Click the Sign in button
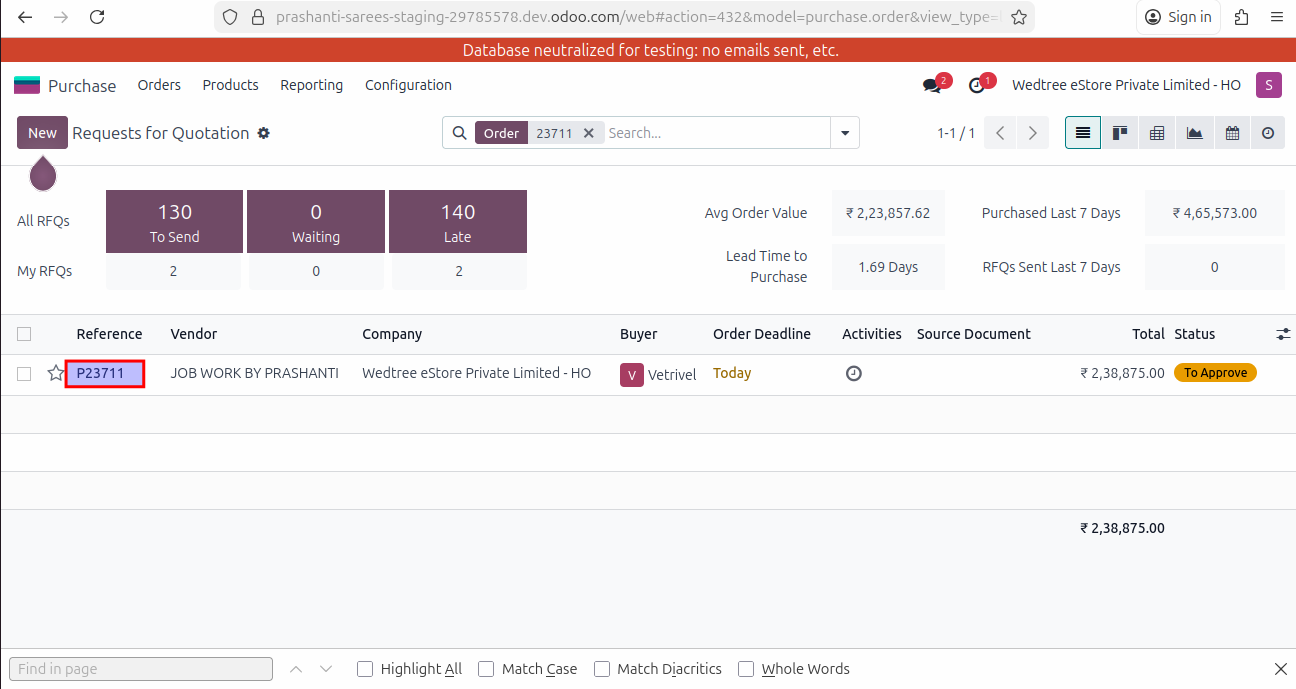Screen dimensions: 1296x689 click(1178, 17)
